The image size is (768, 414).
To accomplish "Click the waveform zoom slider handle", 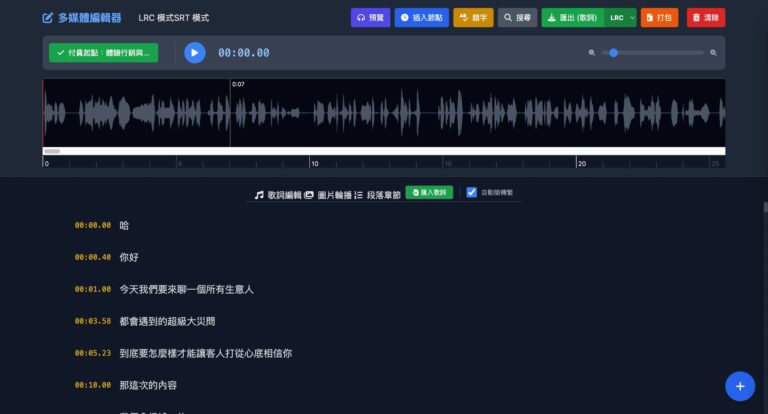I will (613, 52).
